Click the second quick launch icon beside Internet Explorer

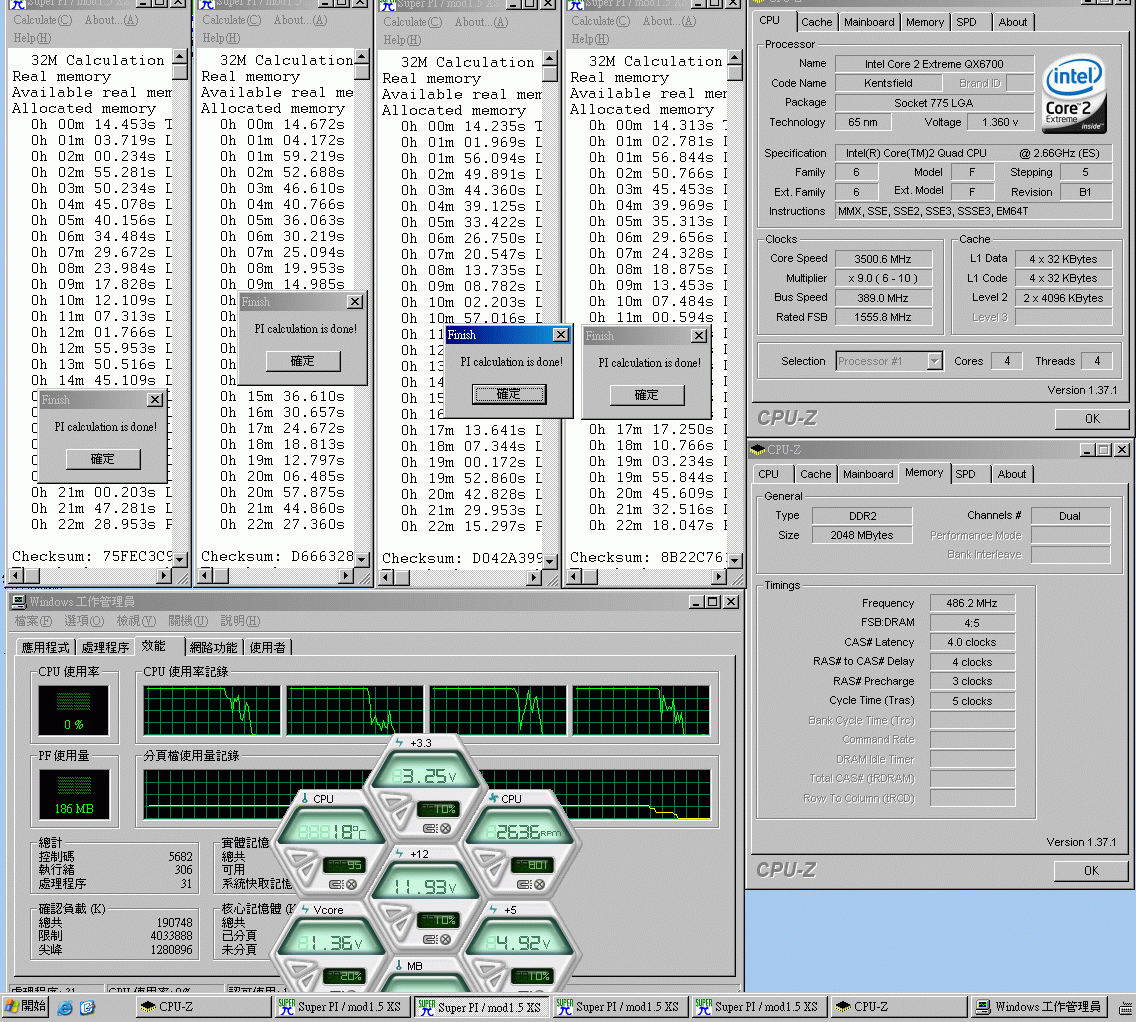coord(88,1007)
